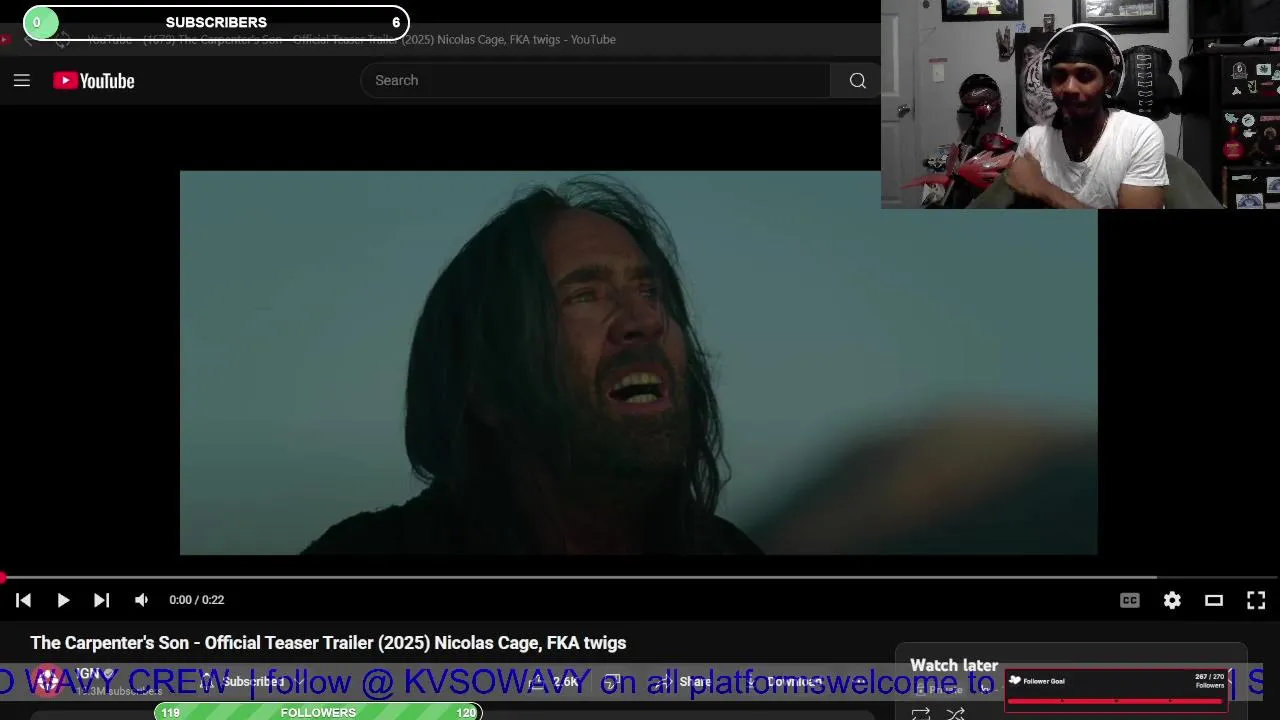Toggle loop playlist in Watch later panel
The image size is (1280, 720).
coord(921,713)
